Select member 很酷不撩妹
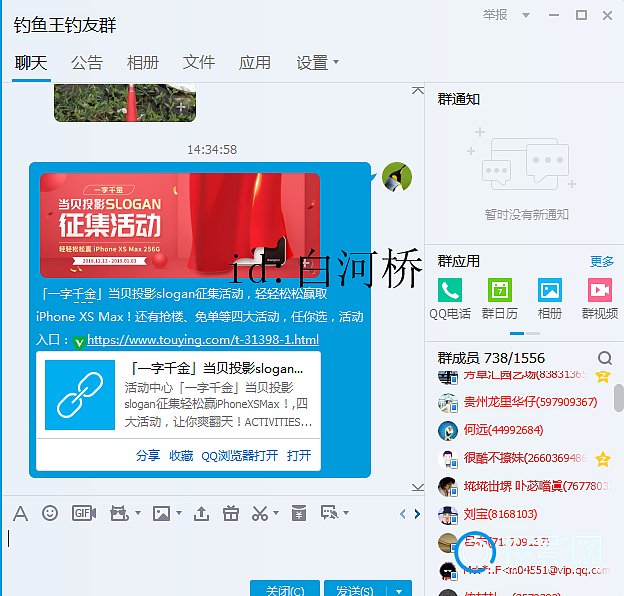The width and height of the screenshot is (624, 596). coord(525,458)
